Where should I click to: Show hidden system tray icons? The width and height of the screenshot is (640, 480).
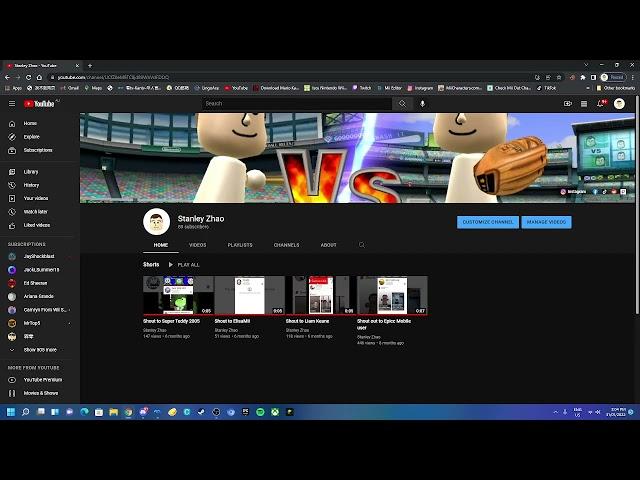pyautogui.click(x=556, y=412)
